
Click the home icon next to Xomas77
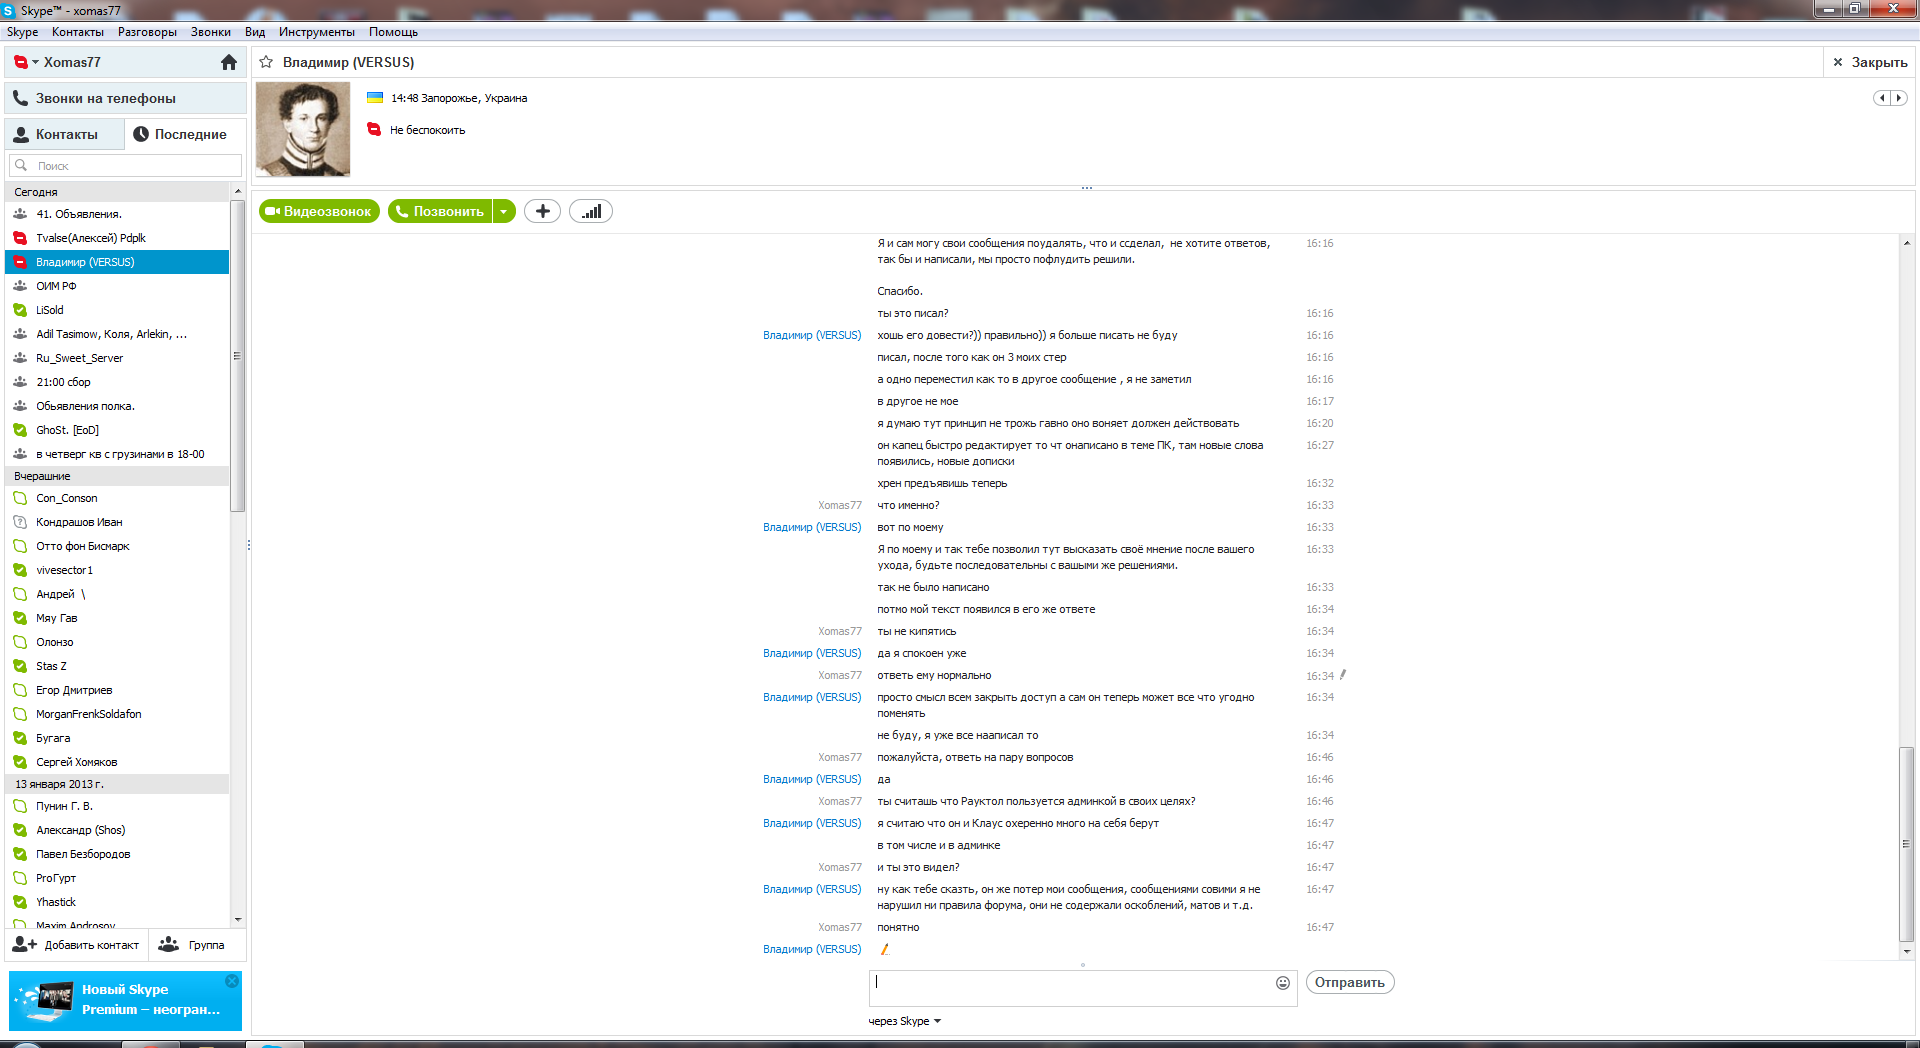tap(229, 62)
